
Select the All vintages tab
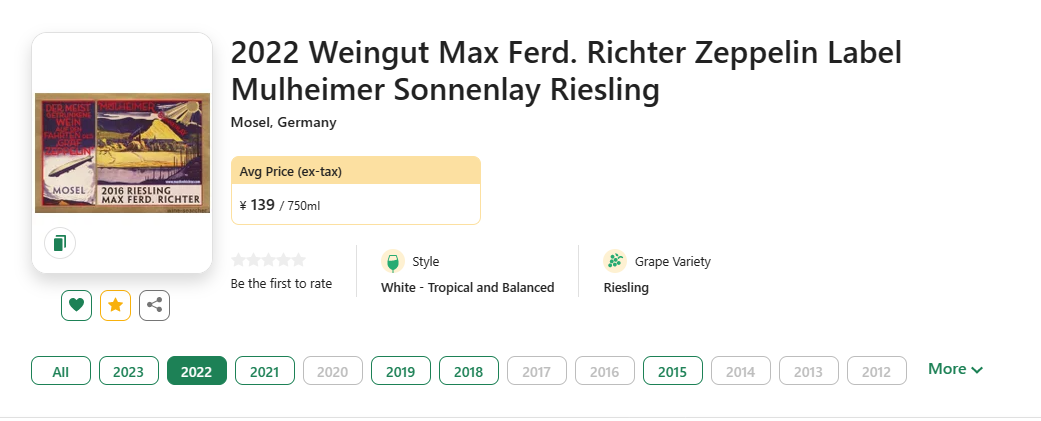[x=61, y=371]
